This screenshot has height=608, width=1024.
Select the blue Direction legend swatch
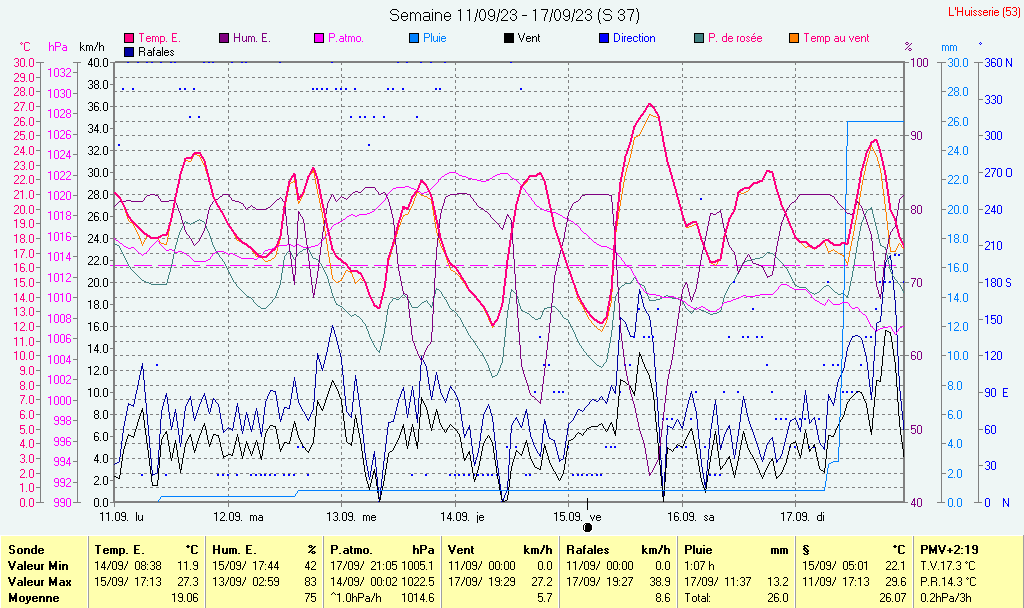click(604, 39)
